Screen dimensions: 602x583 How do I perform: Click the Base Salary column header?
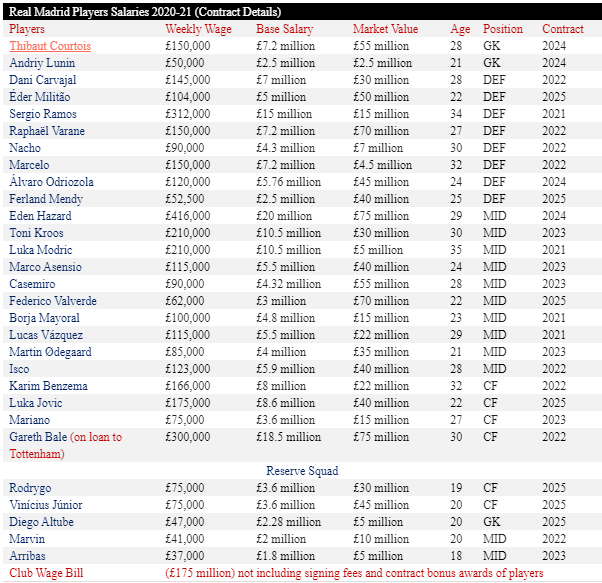coord(285,29)
